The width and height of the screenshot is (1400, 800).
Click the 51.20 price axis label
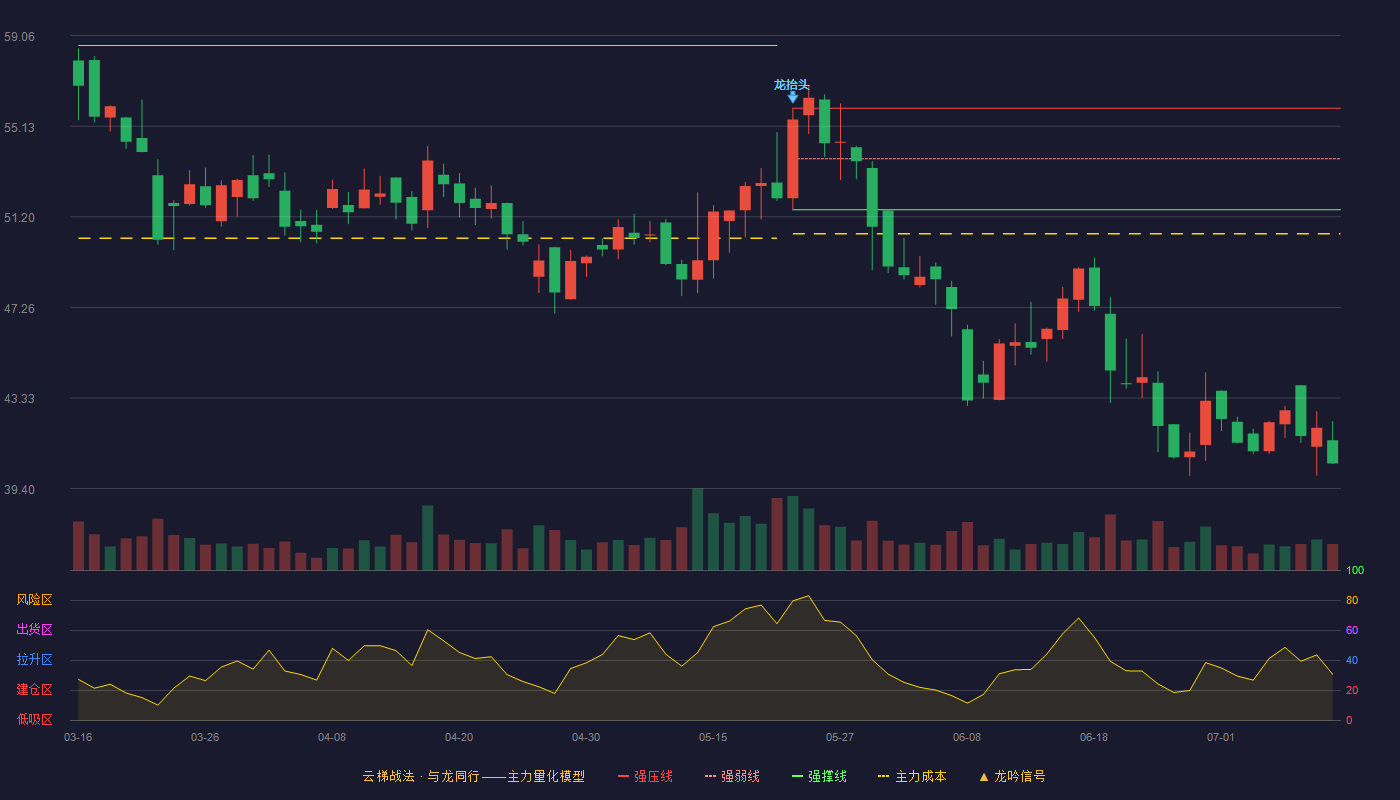pos(19,218)
